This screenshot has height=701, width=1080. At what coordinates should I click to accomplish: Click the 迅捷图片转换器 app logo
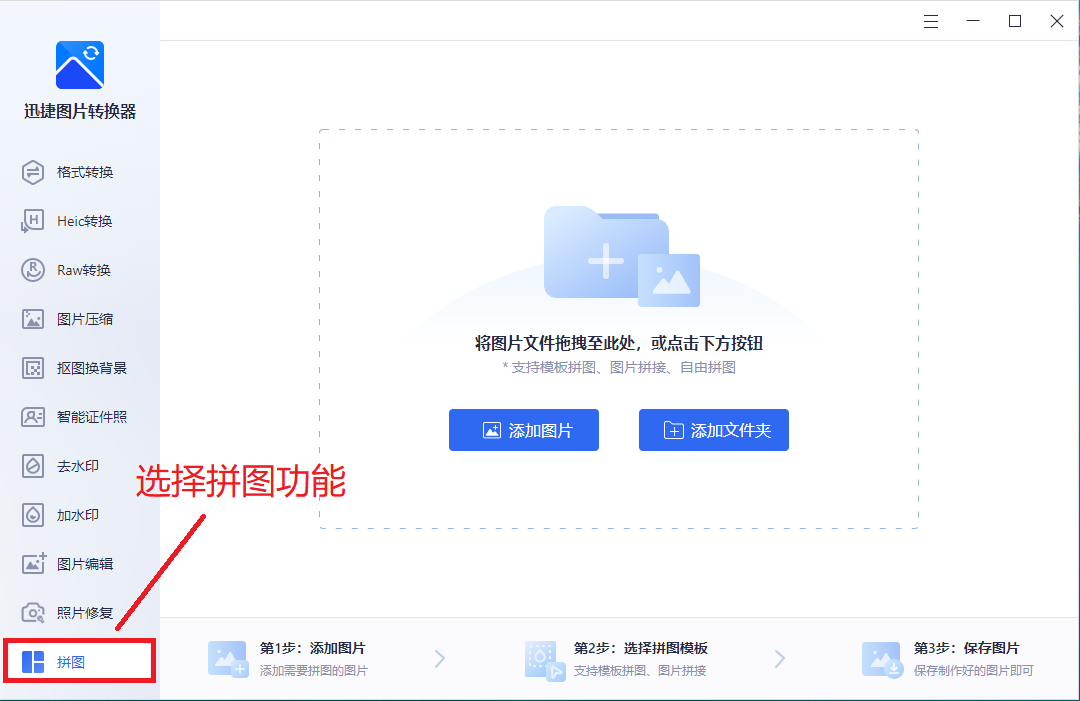(80, 65)
